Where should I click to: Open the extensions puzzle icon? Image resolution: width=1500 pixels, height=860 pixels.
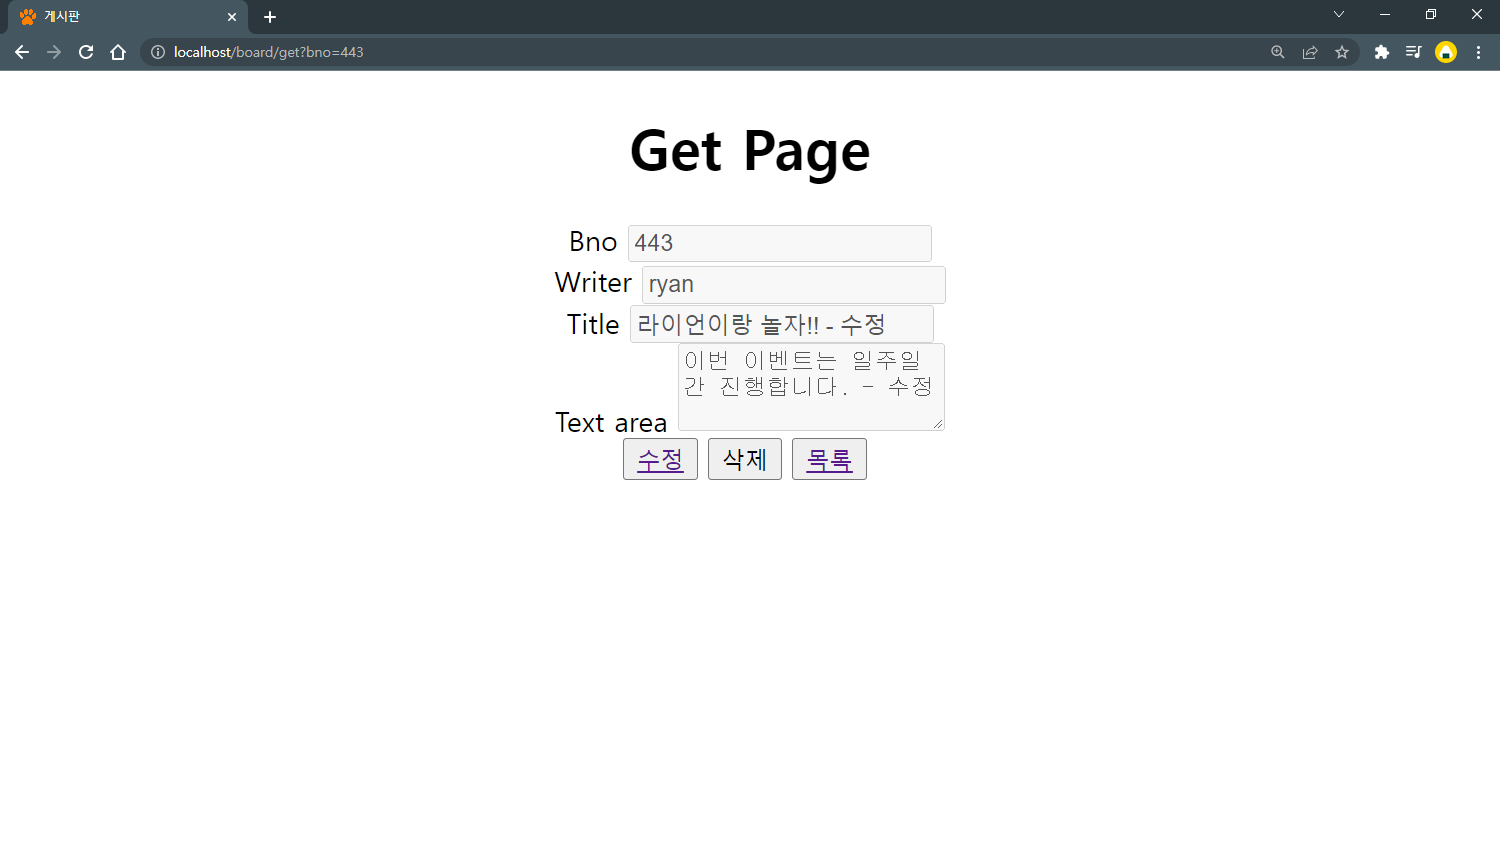[x=1382, y=52]
